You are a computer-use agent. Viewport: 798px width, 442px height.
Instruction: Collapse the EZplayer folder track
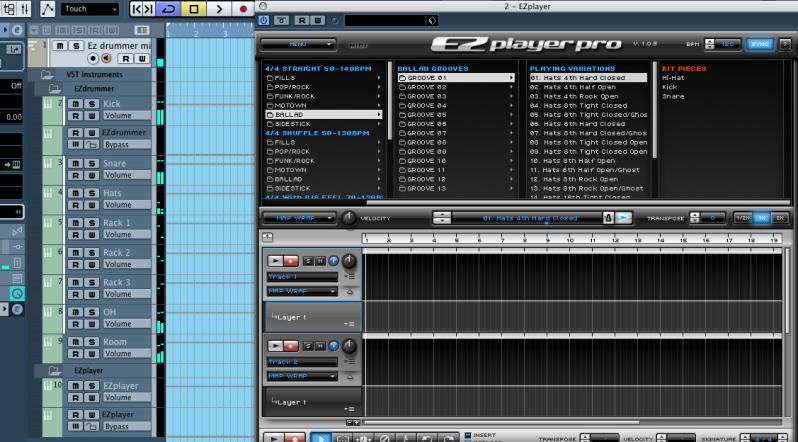[54, 370]
